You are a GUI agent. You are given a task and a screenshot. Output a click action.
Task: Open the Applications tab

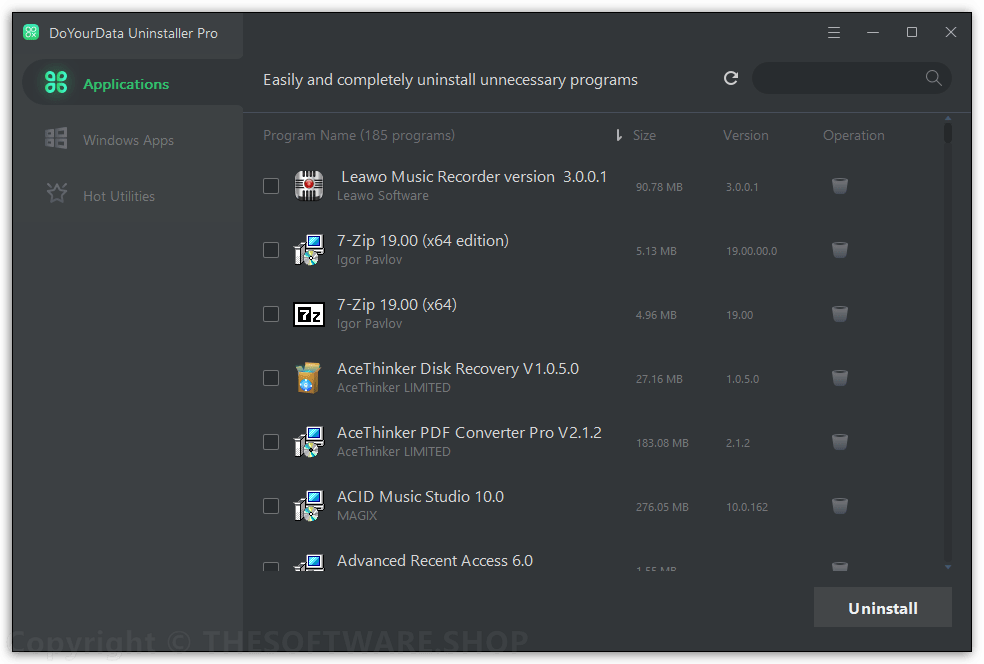132,83
